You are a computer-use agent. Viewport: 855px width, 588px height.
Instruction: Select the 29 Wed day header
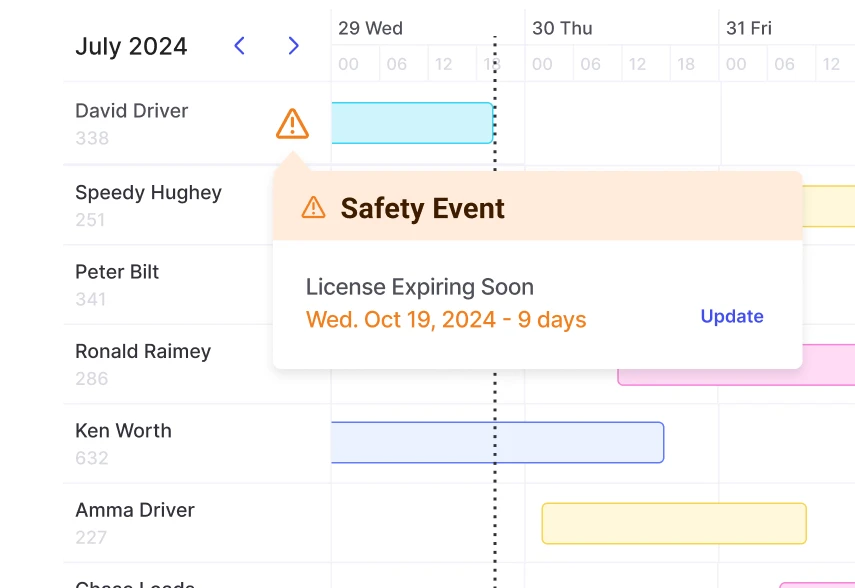click(370, 28)
